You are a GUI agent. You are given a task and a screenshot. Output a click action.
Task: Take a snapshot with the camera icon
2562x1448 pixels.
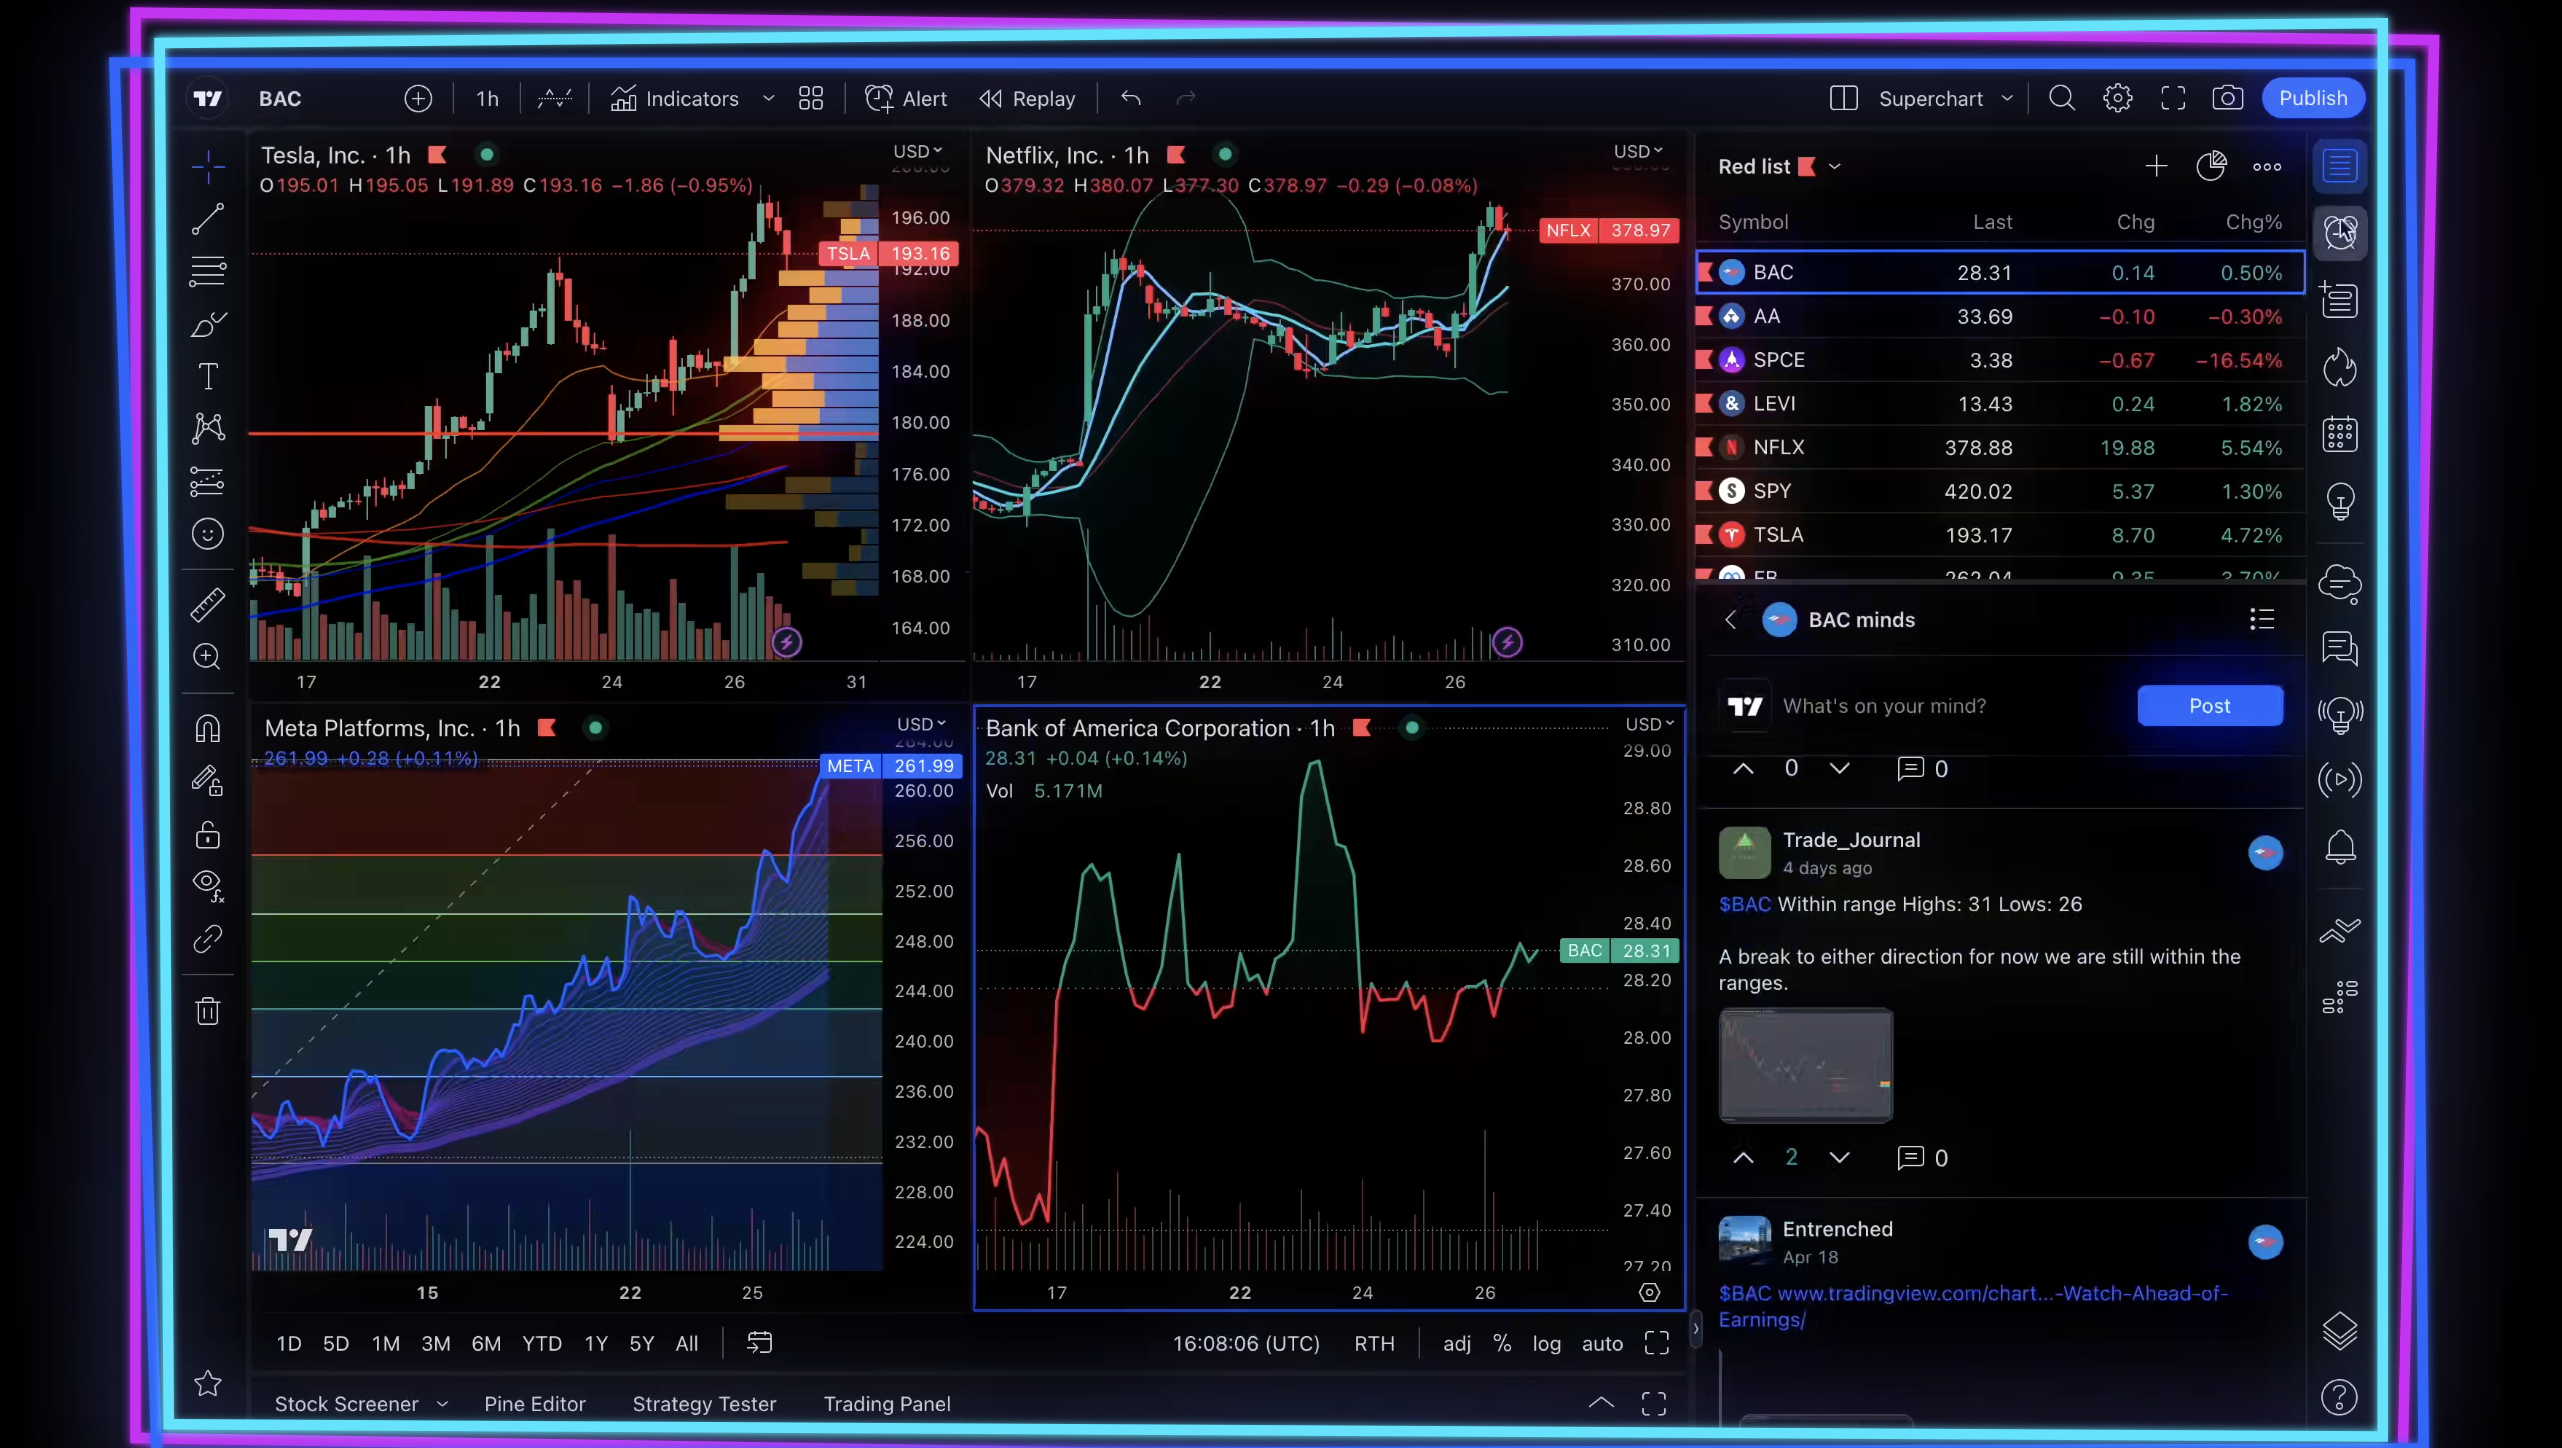click(2227, 98)
